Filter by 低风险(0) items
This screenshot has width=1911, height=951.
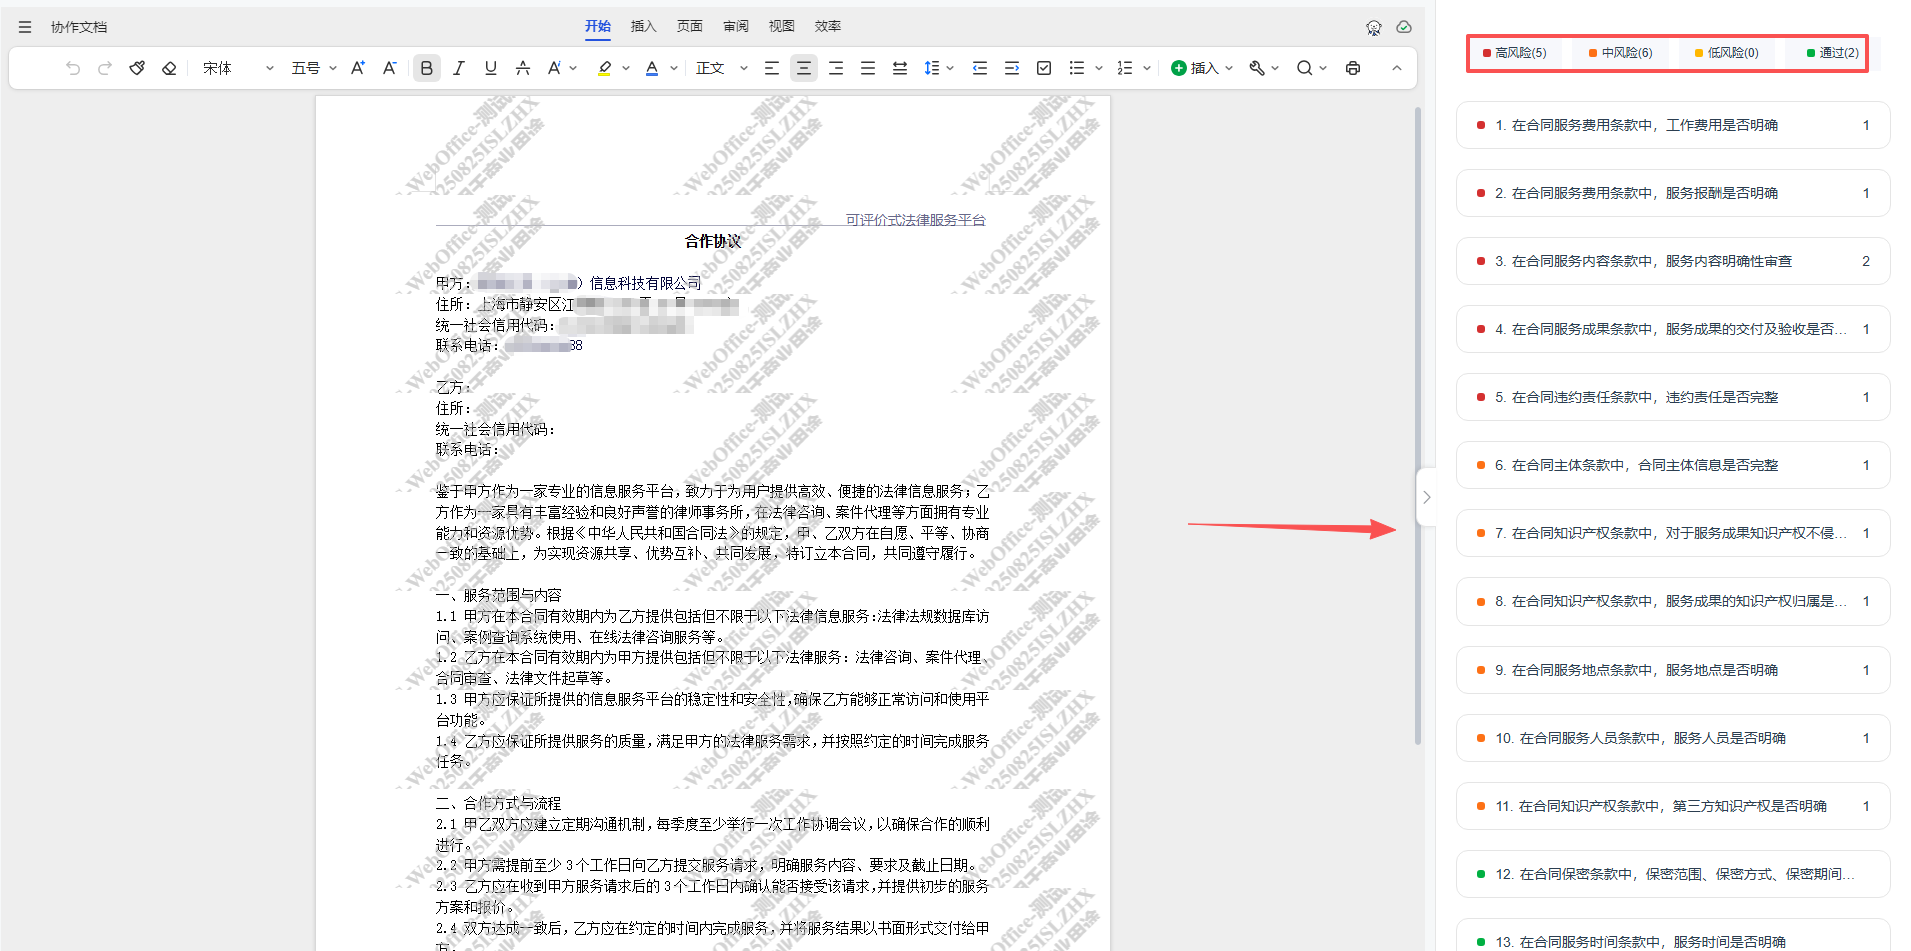point(1726,53)
